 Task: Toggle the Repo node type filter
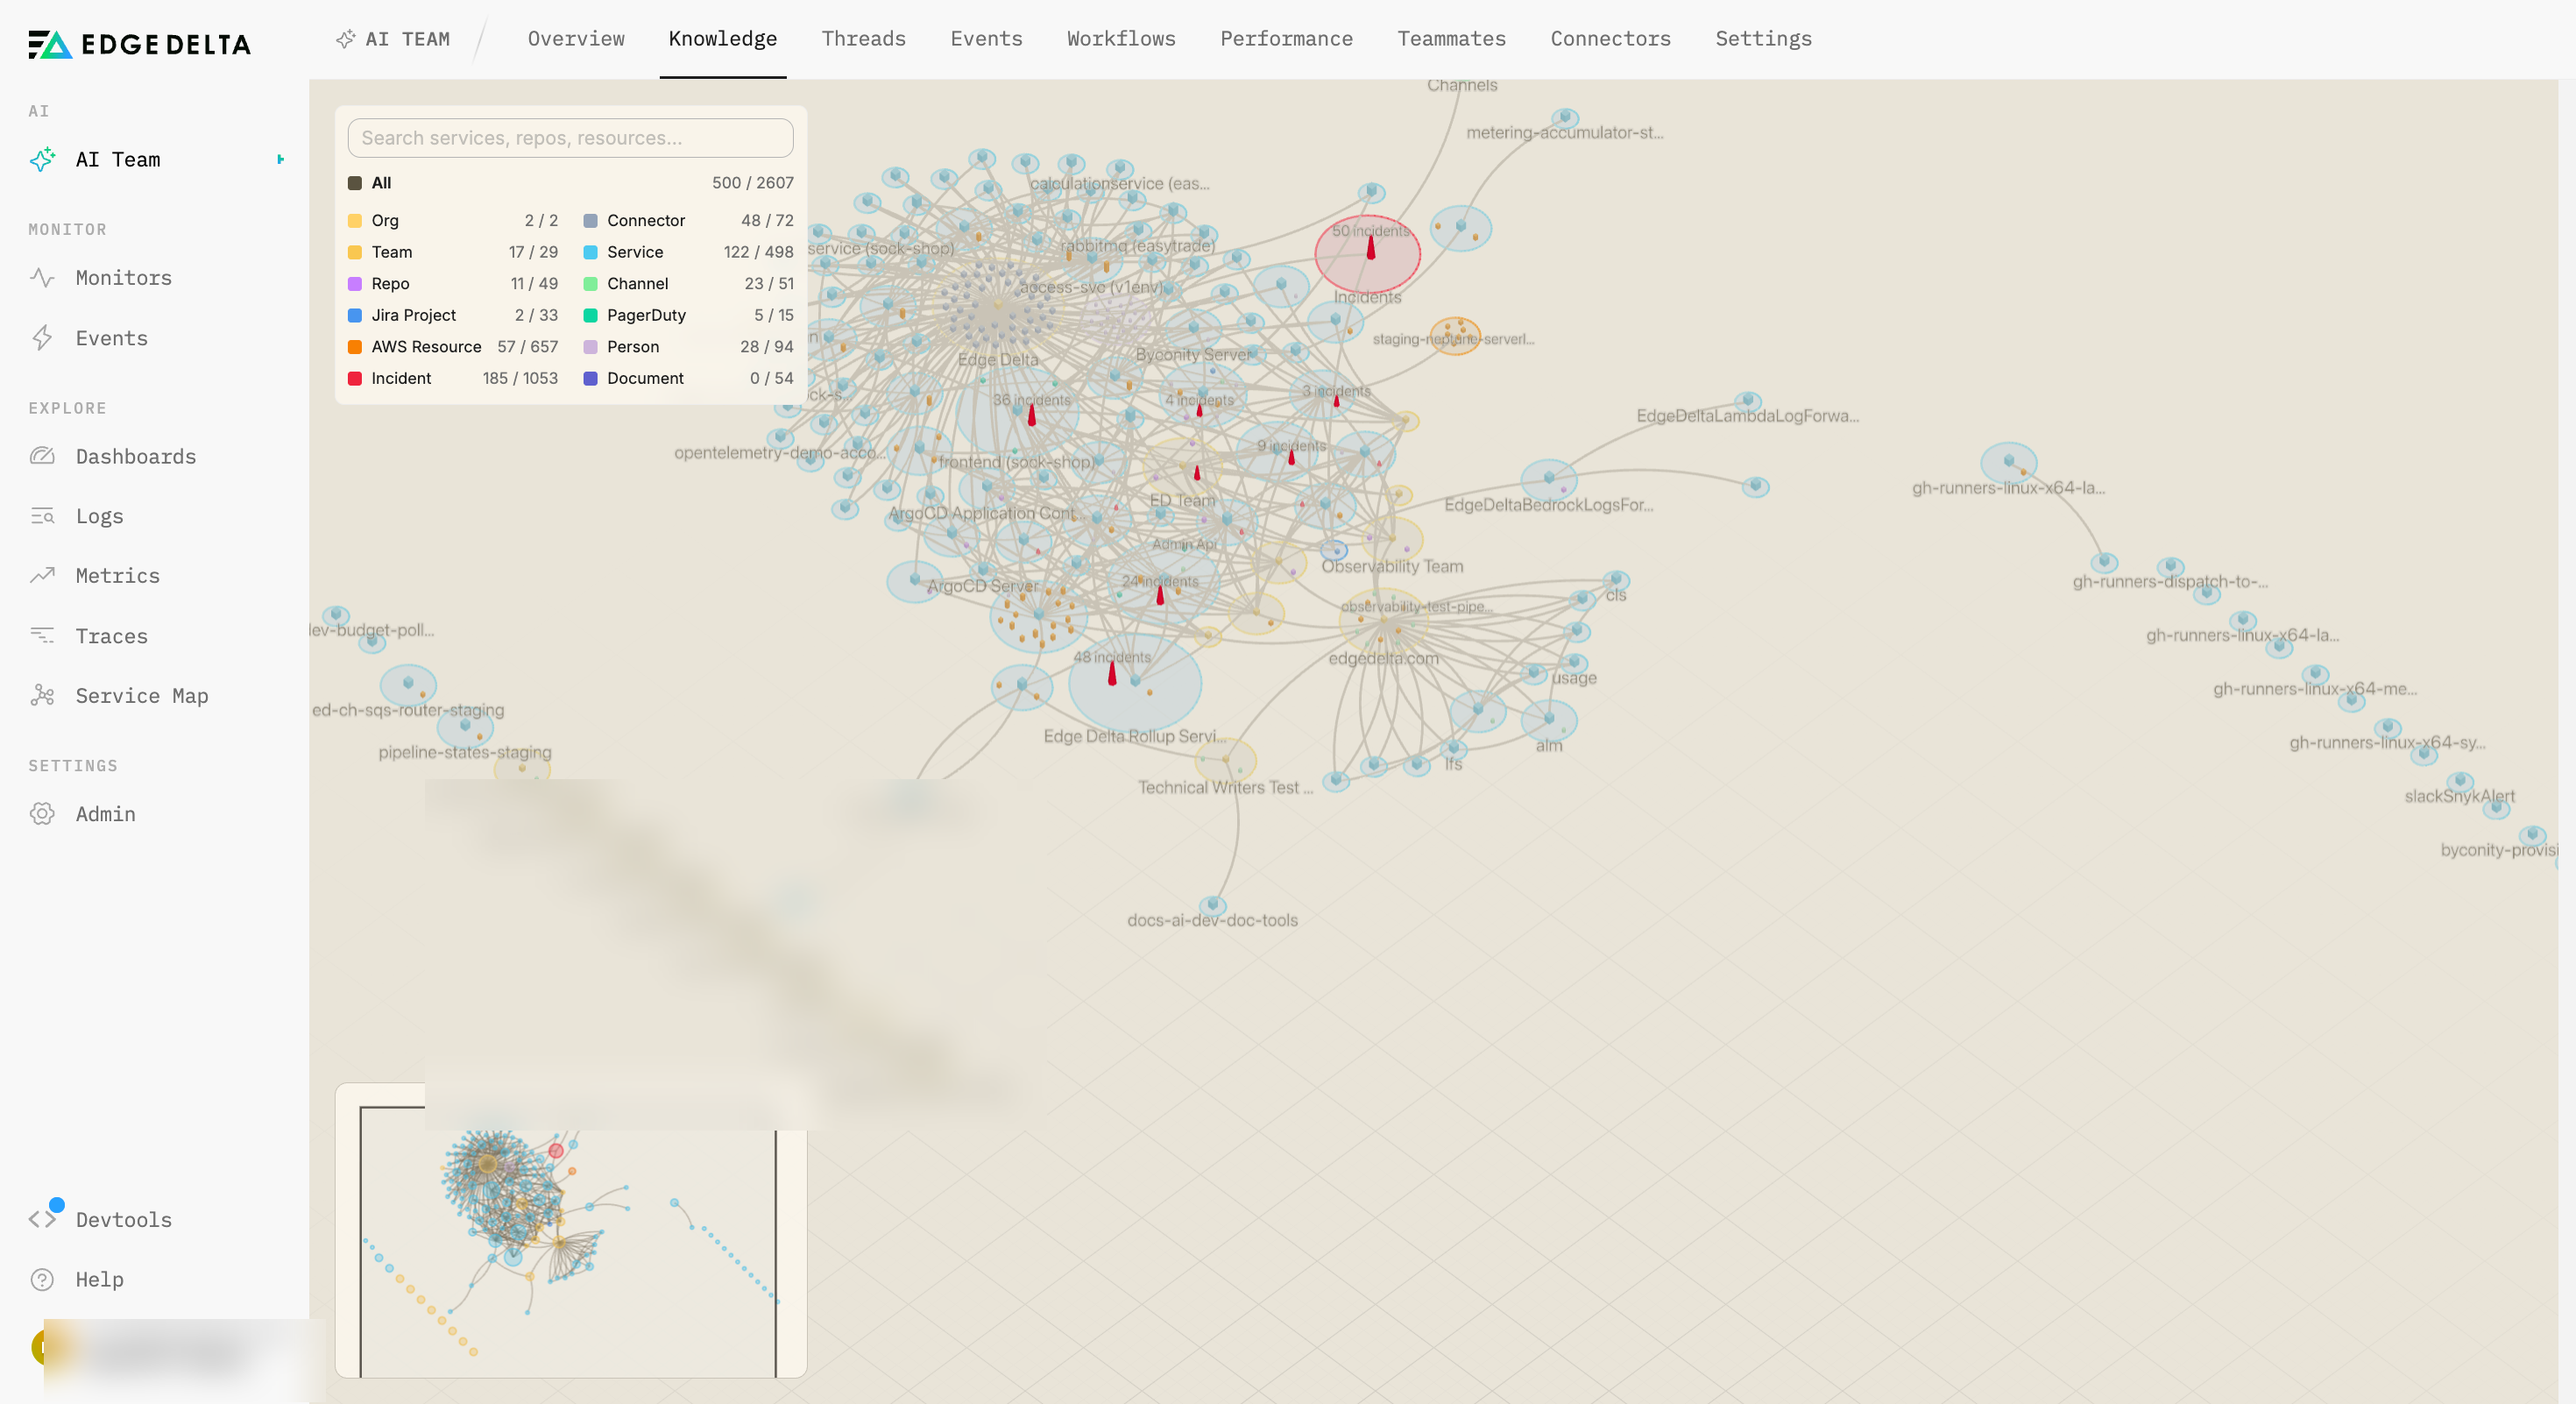tap(452, 283)
